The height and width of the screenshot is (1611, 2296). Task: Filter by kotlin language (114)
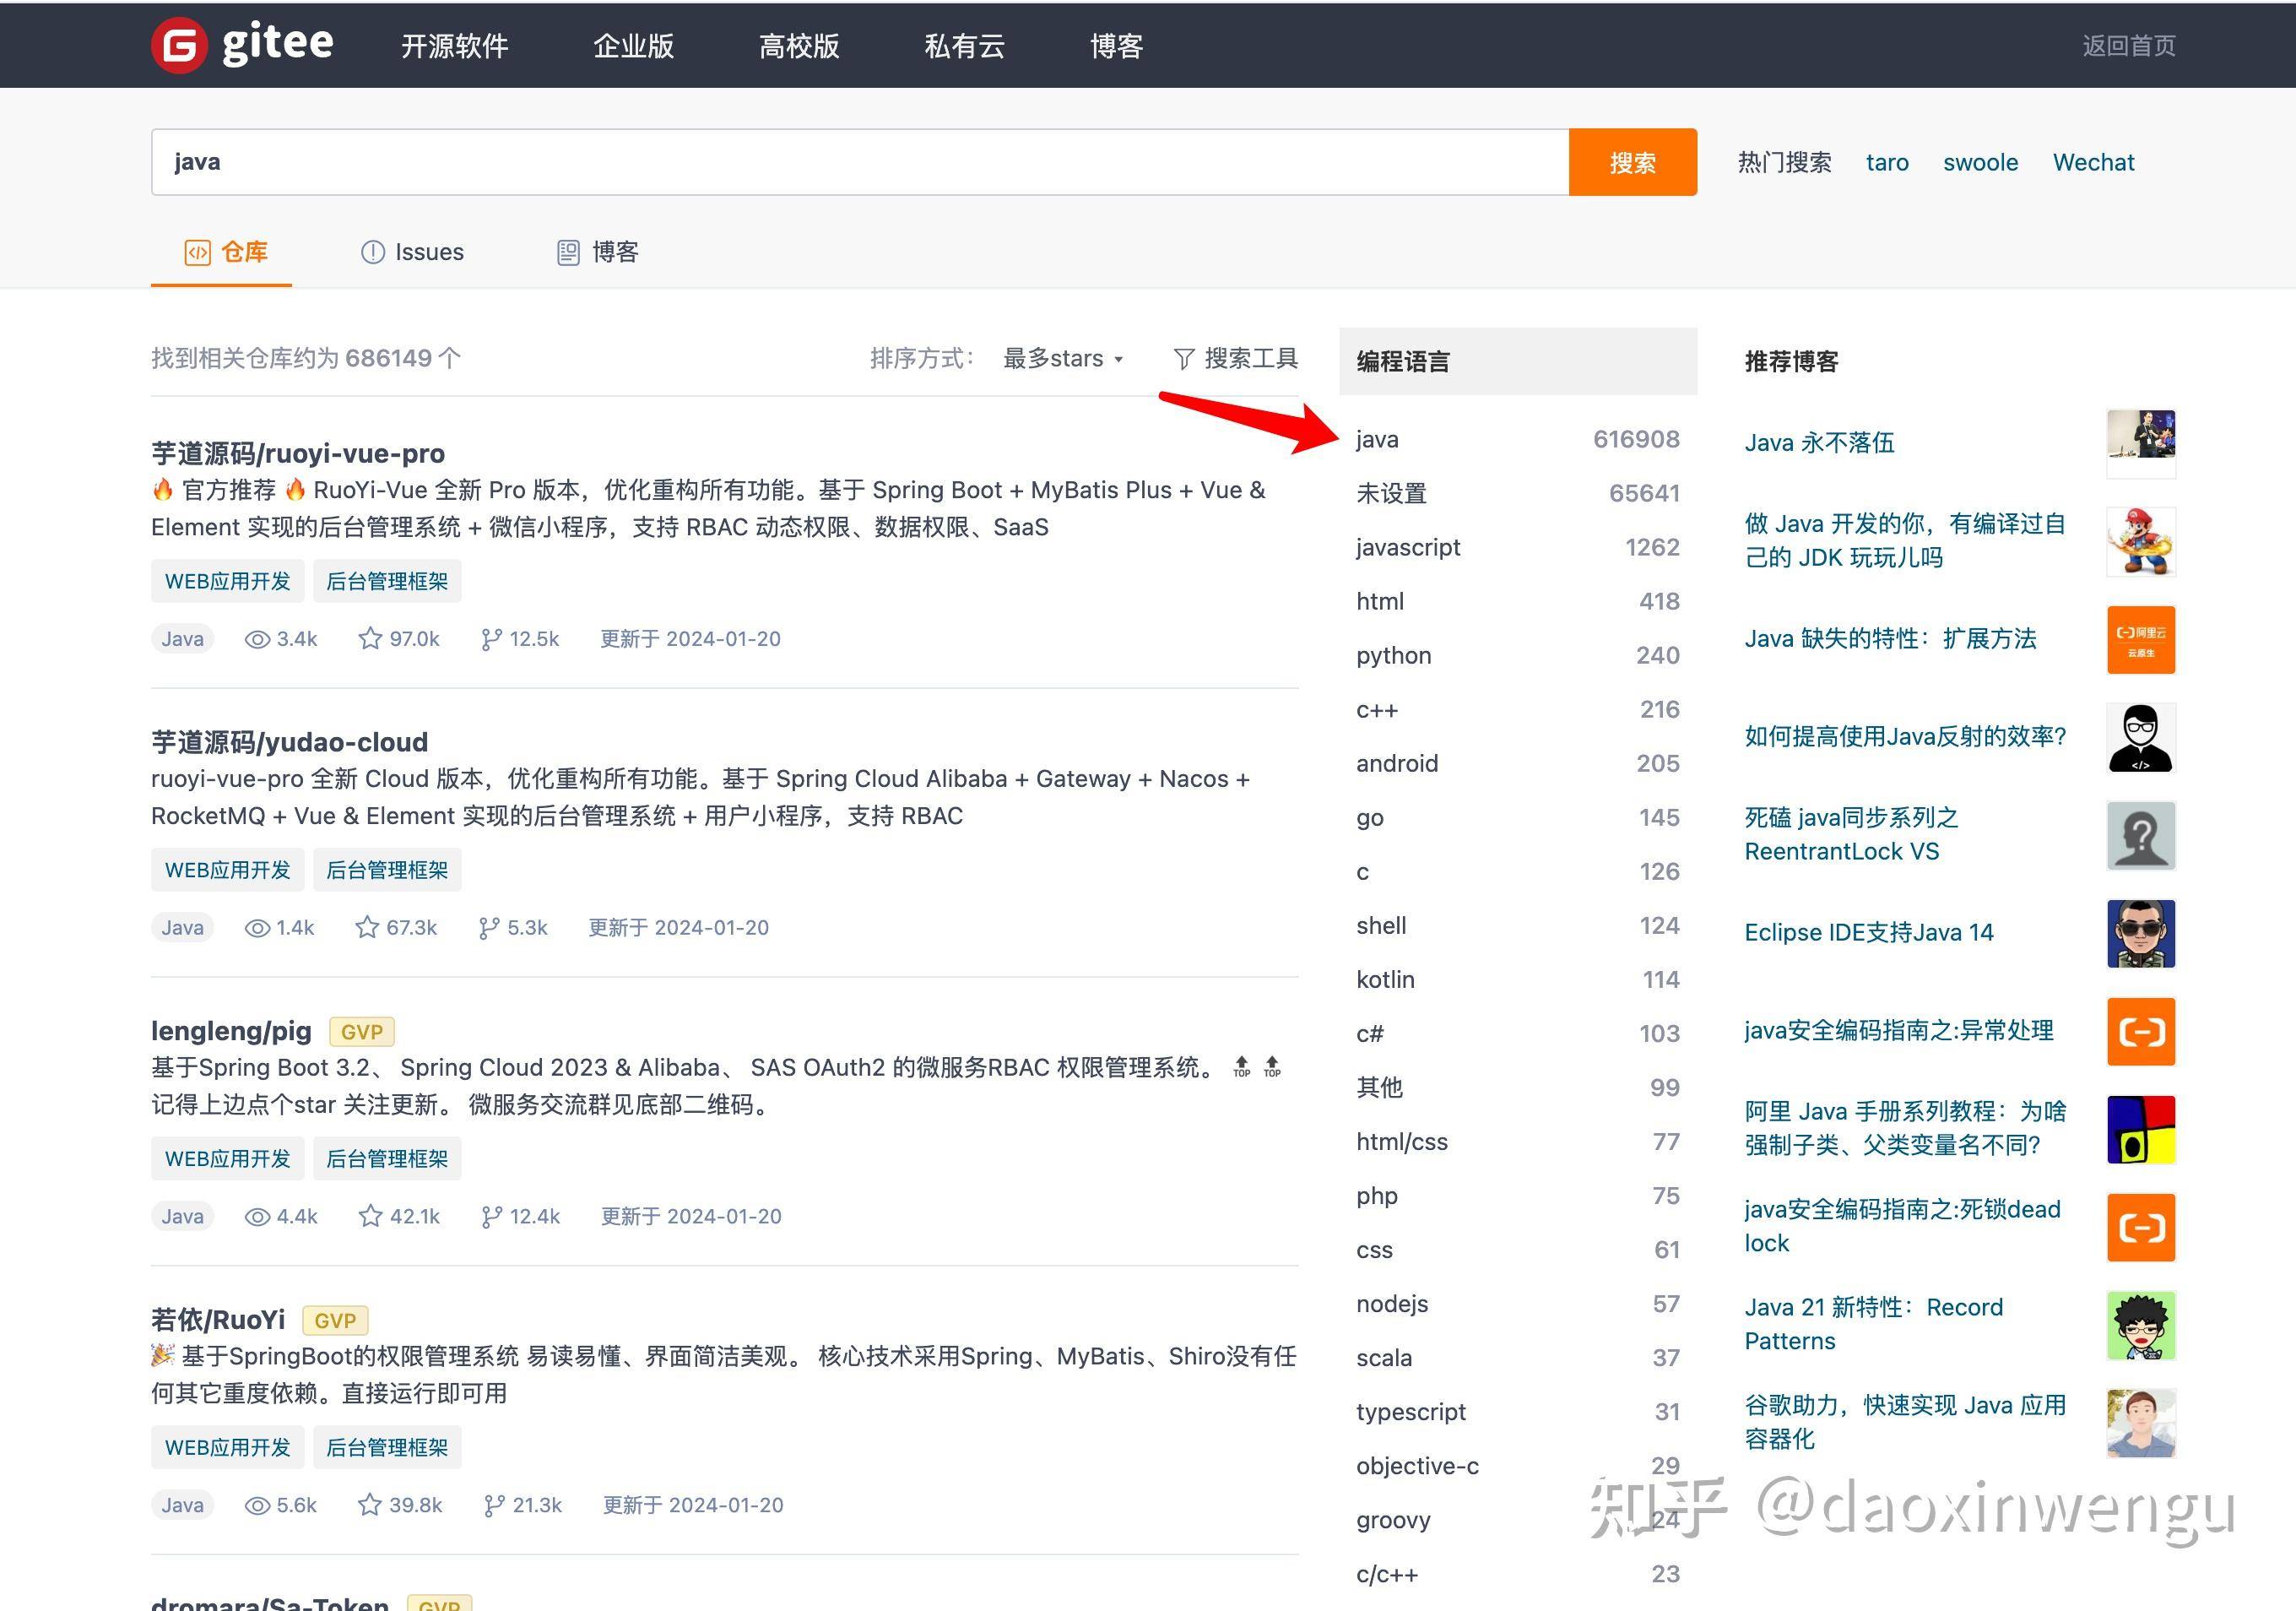coord(1517,980)
